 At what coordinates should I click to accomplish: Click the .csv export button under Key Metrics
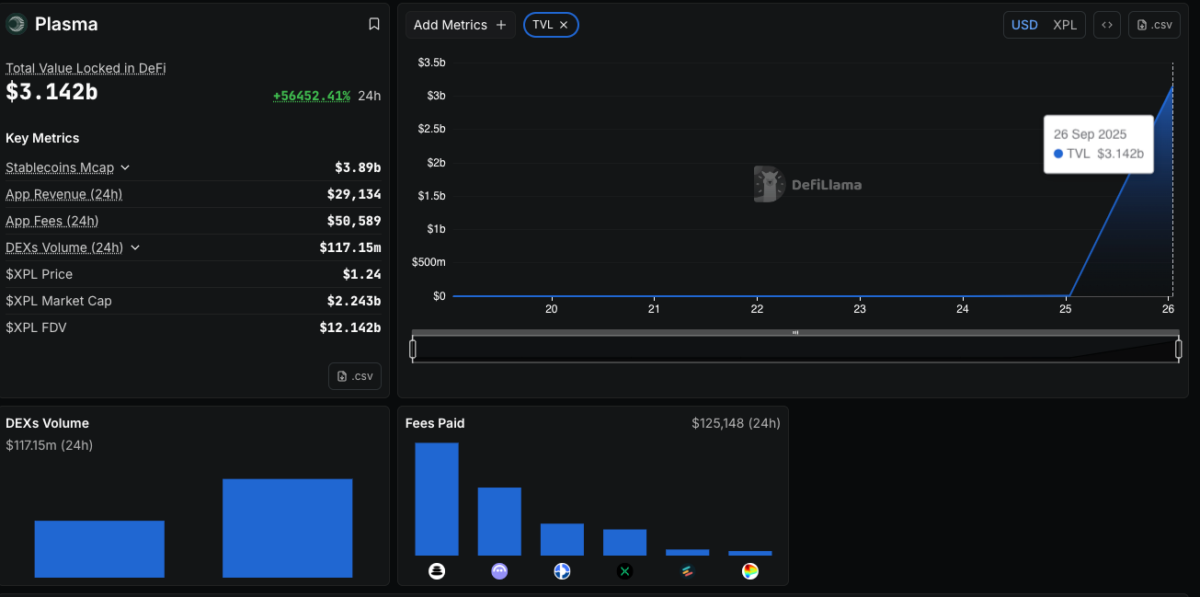(x=355, y=376)
